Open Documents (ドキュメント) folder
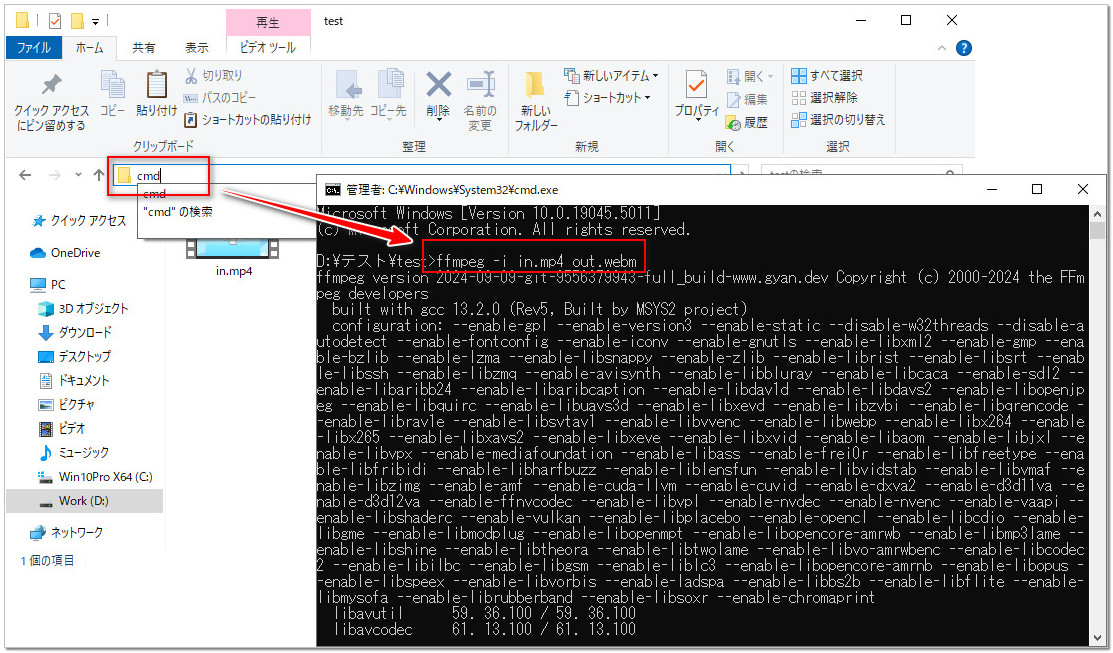1113x653 pixels. point(74,380)
